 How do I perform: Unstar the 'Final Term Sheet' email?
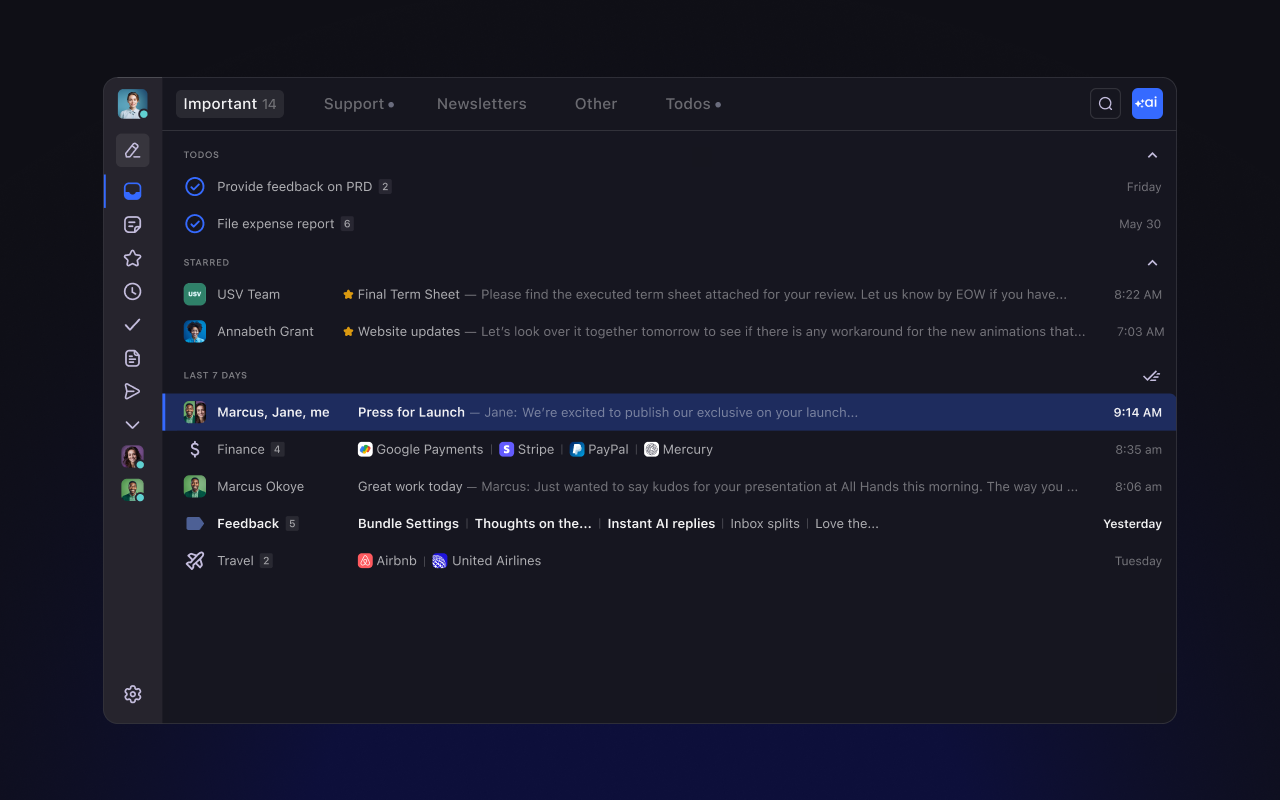[347, 294]
